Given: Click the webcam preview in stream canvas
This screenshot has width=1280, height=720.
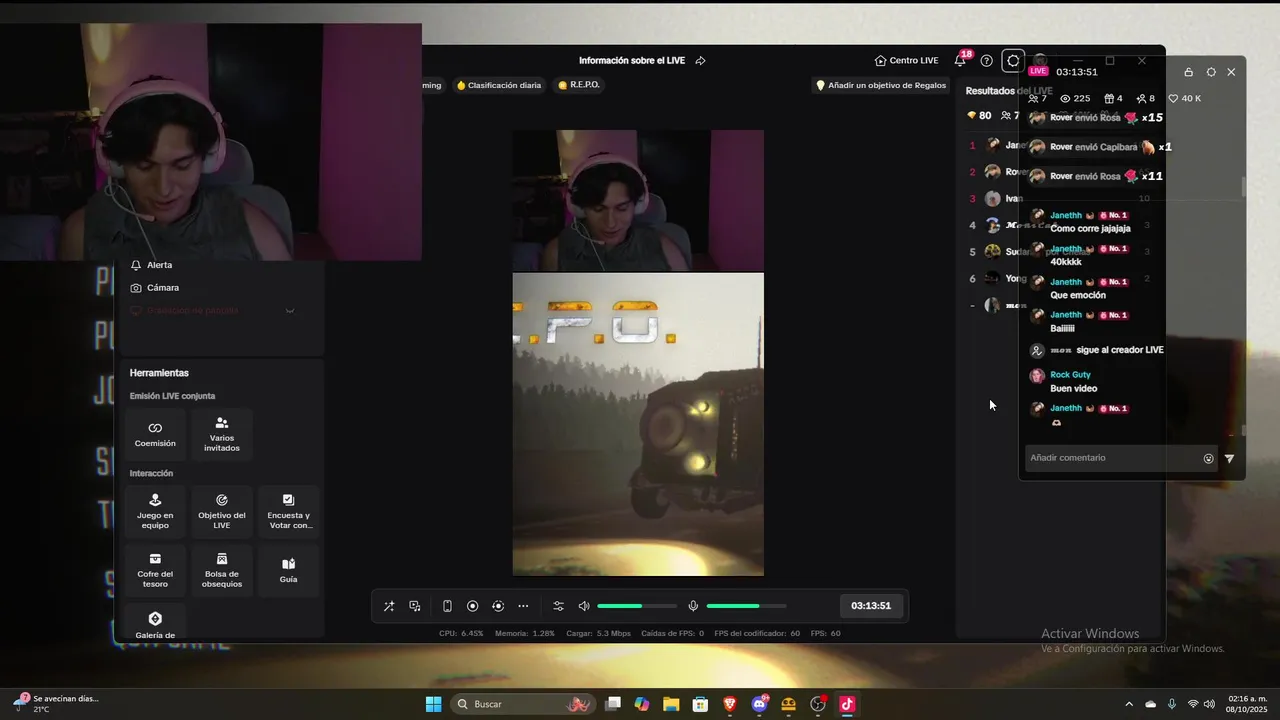Looking at the screenshot, I should pos(638,200).
